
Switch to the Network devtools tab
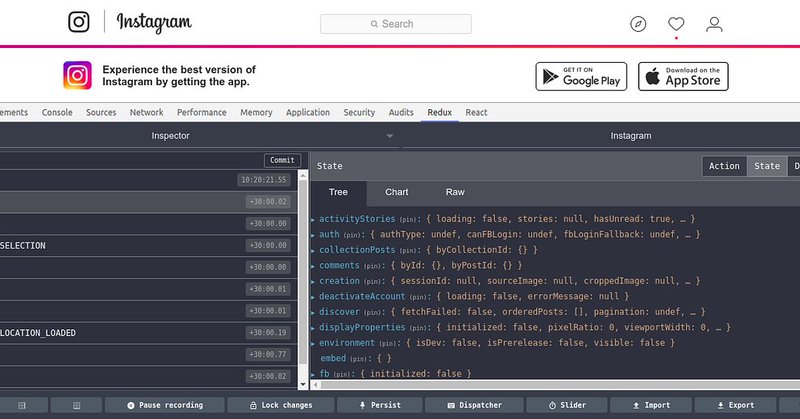[146, 112]
